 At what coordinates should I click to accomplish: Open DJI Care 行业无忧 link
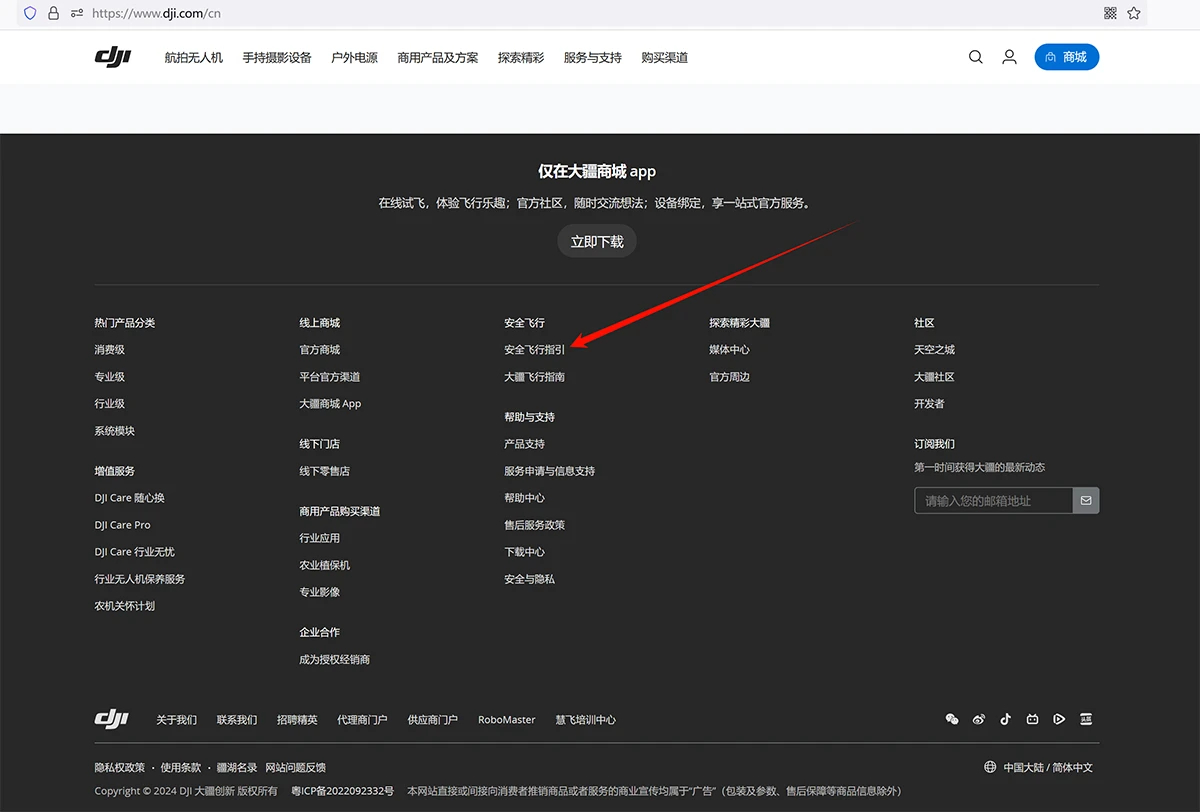135,552
